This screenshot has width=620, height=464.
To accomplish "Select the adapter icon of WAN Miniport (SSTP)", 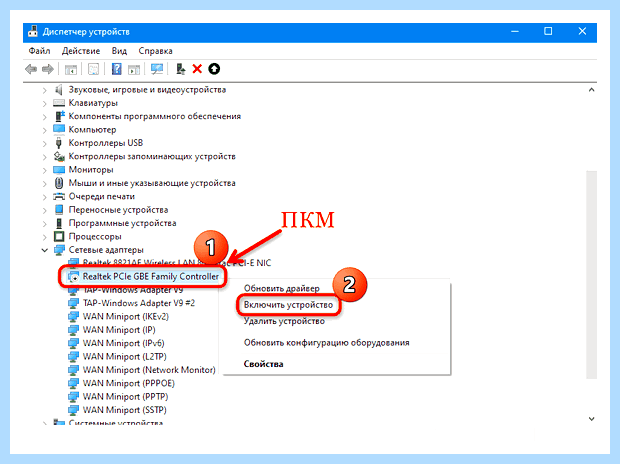I will [73, 410].
